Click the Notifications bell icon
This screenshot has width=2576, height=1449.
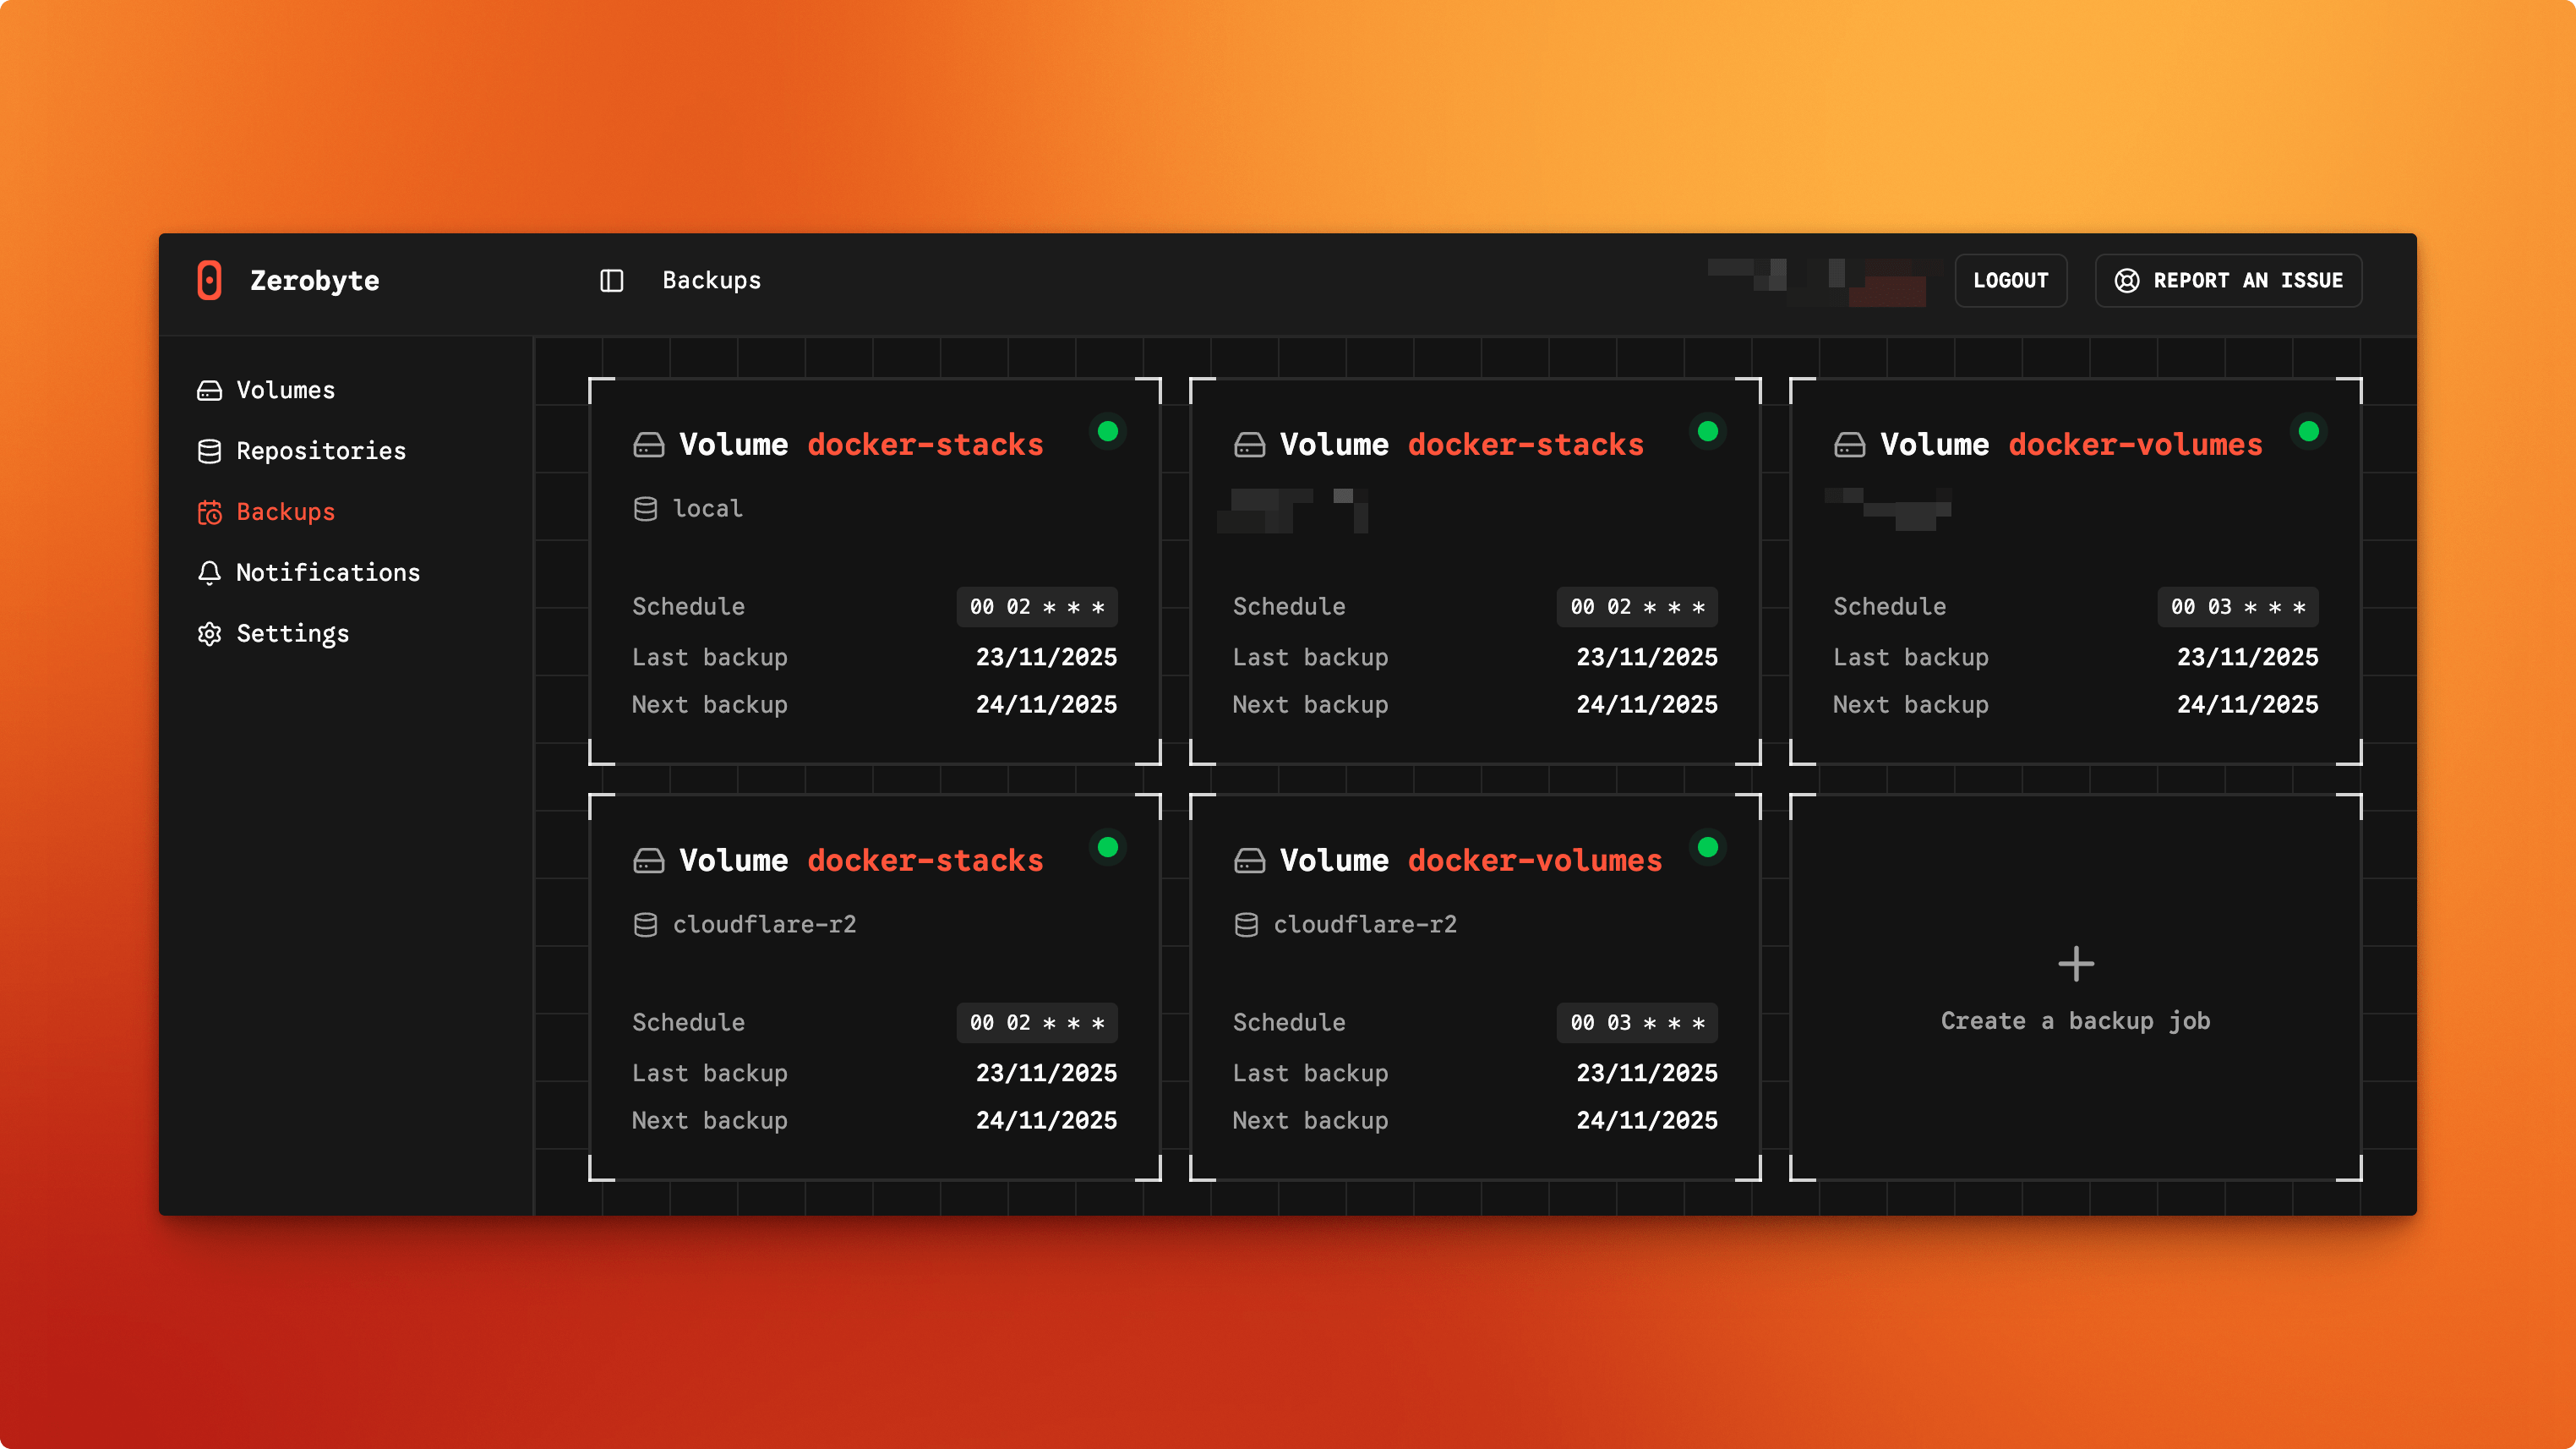pyautogui.click(x=209, y=572)
